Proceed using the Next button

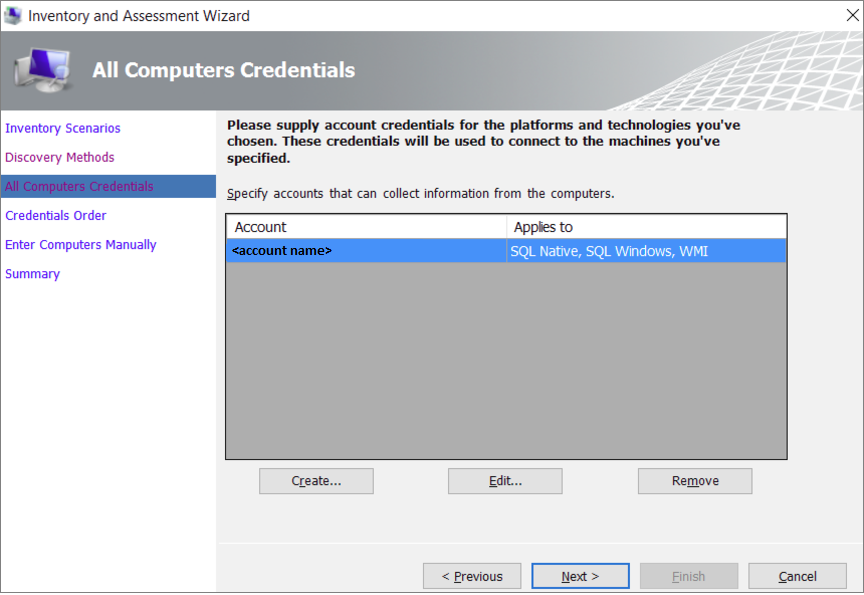(x=580, y=576)
